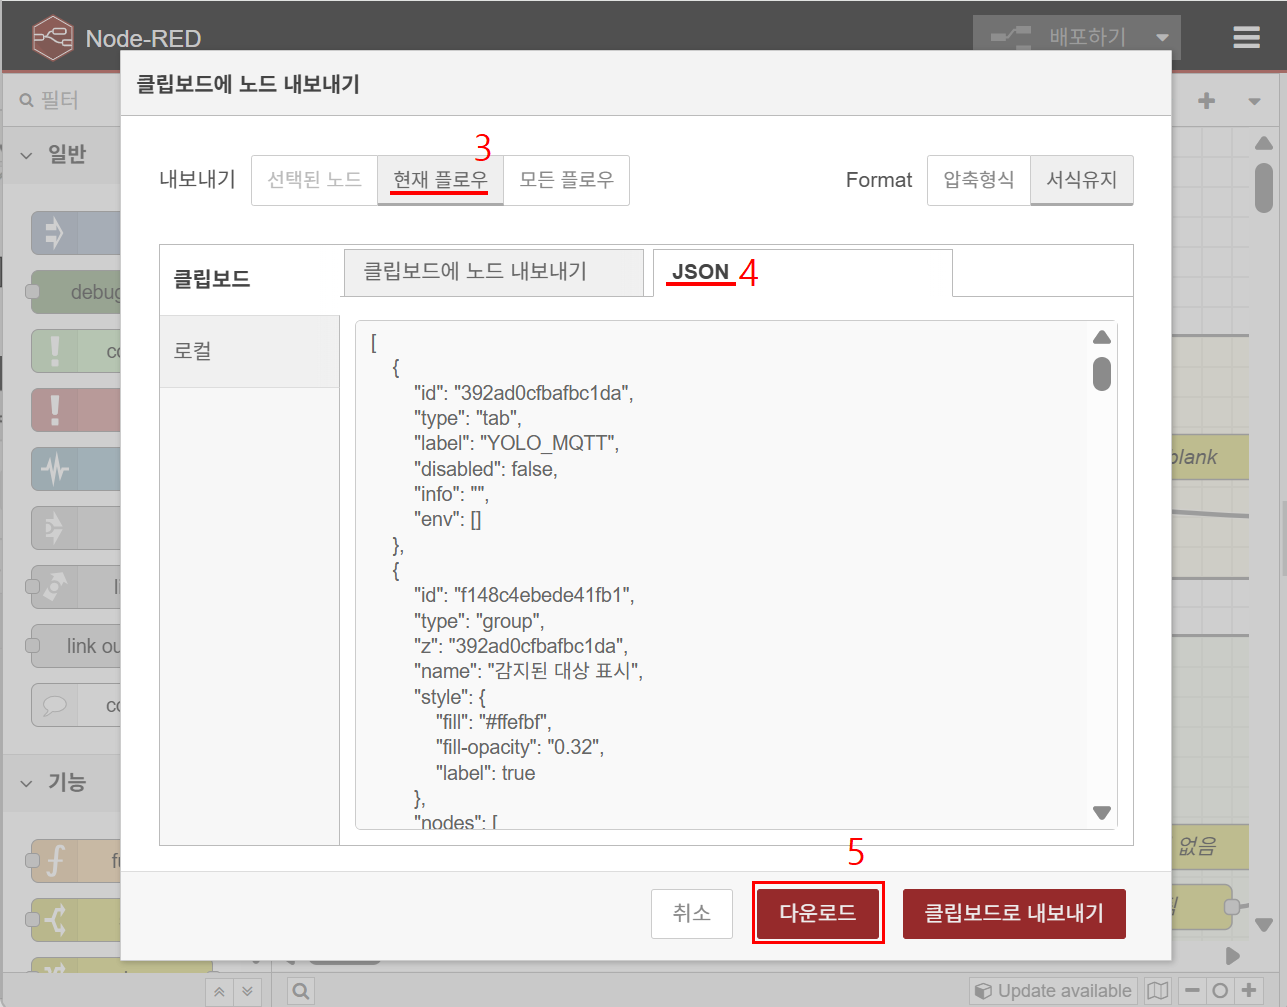Click the add flow tab plus icon
The image size is (1287, 1007).
[x=1206, y=101]
